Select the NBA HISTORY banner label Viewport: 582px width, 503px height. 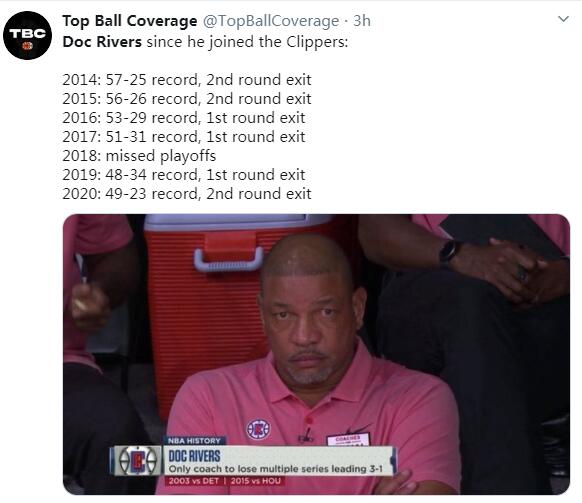click(194, 441)
